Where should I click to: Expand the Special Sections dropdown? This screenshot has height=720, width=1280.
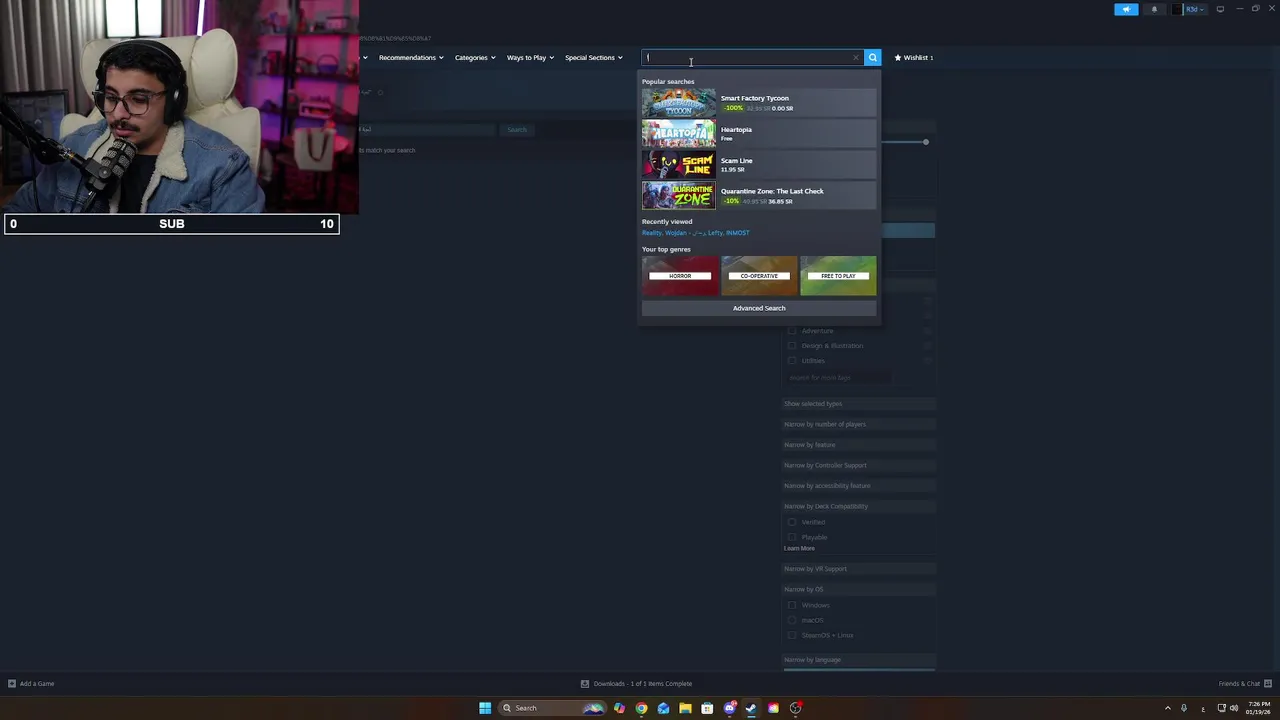click(594, 57)
